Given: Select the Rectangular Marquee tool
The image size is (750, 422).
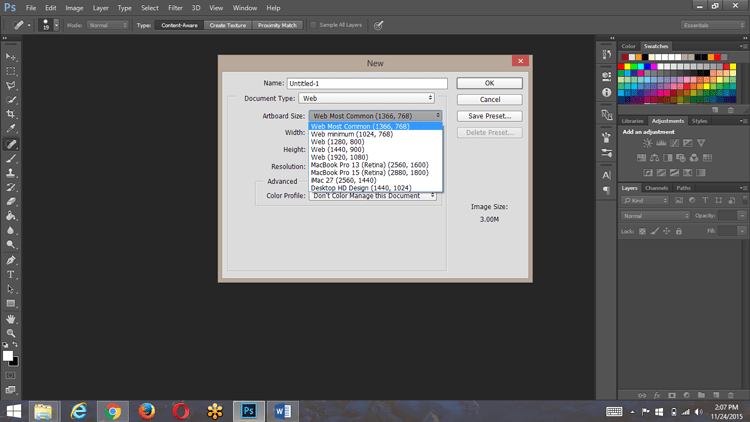Looking at the screenshot, I should [x=11, y=71].
